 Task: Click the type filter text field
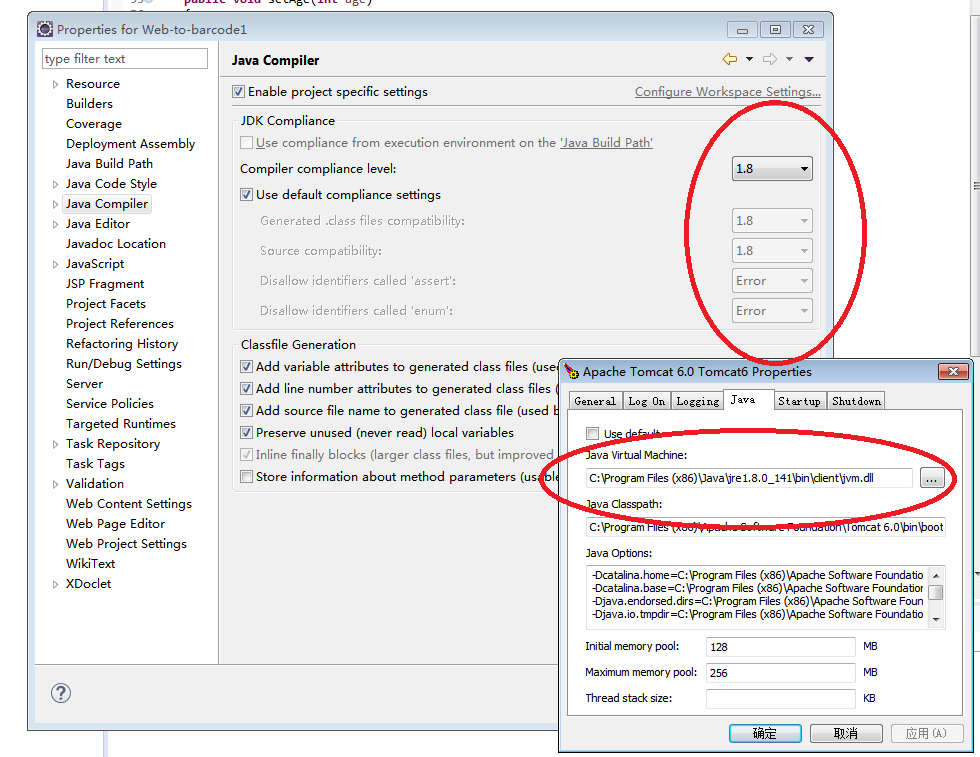point(125,59)
